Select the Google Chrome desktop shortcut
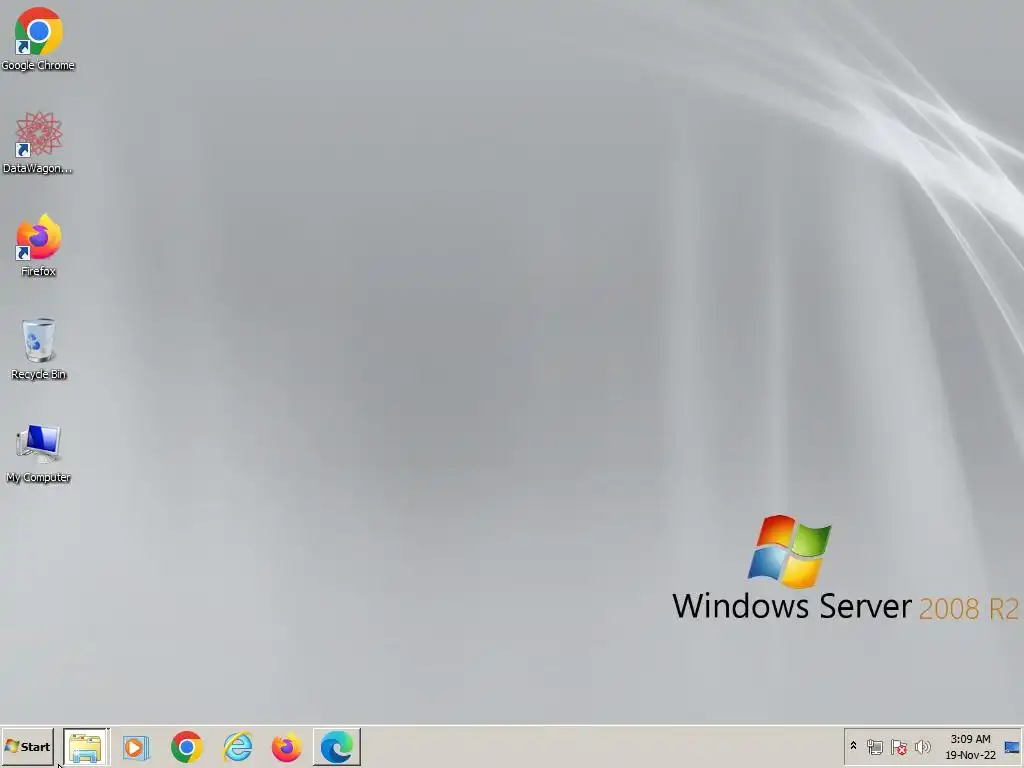This screenshot has height=768, width=1024. [x=38, y=39]
